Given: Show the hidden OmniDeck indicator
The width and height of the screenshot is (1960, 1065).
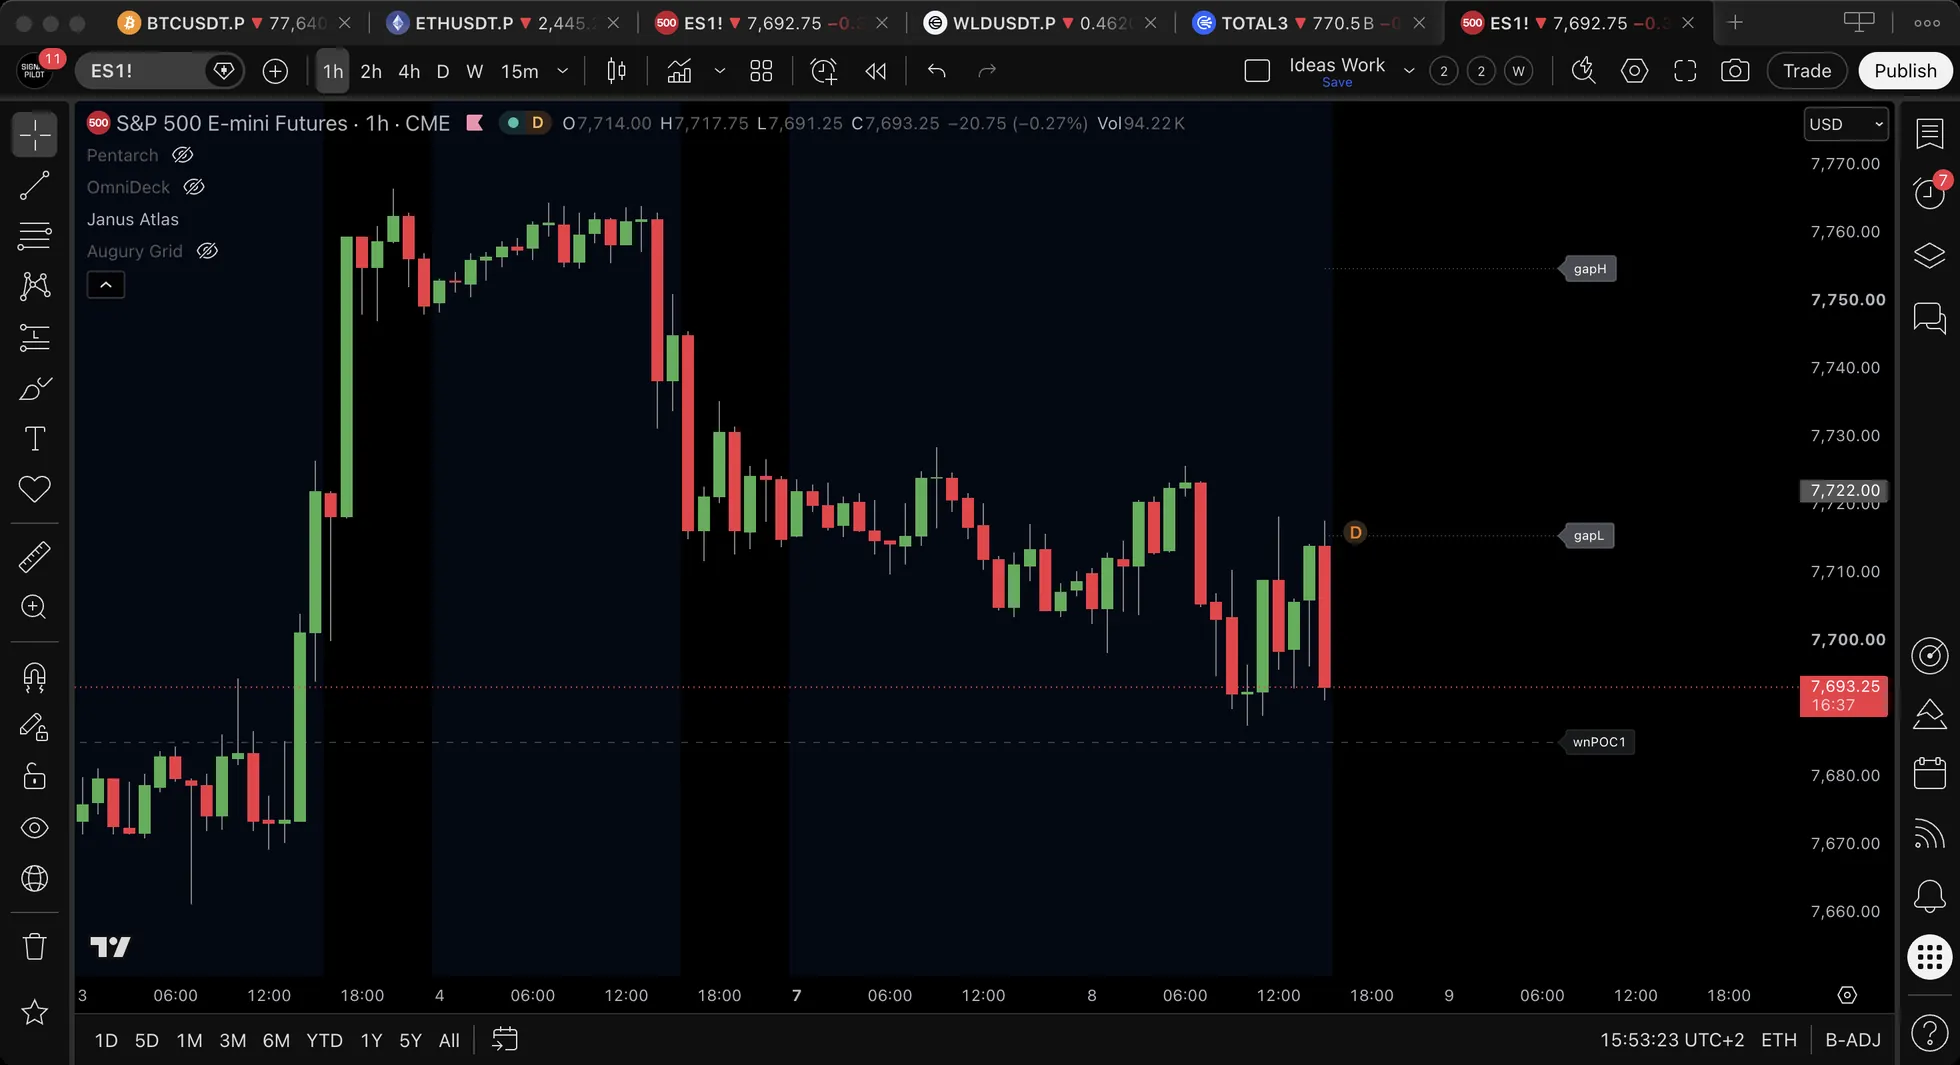Looking at the screenshot, I should coord(194,187).
